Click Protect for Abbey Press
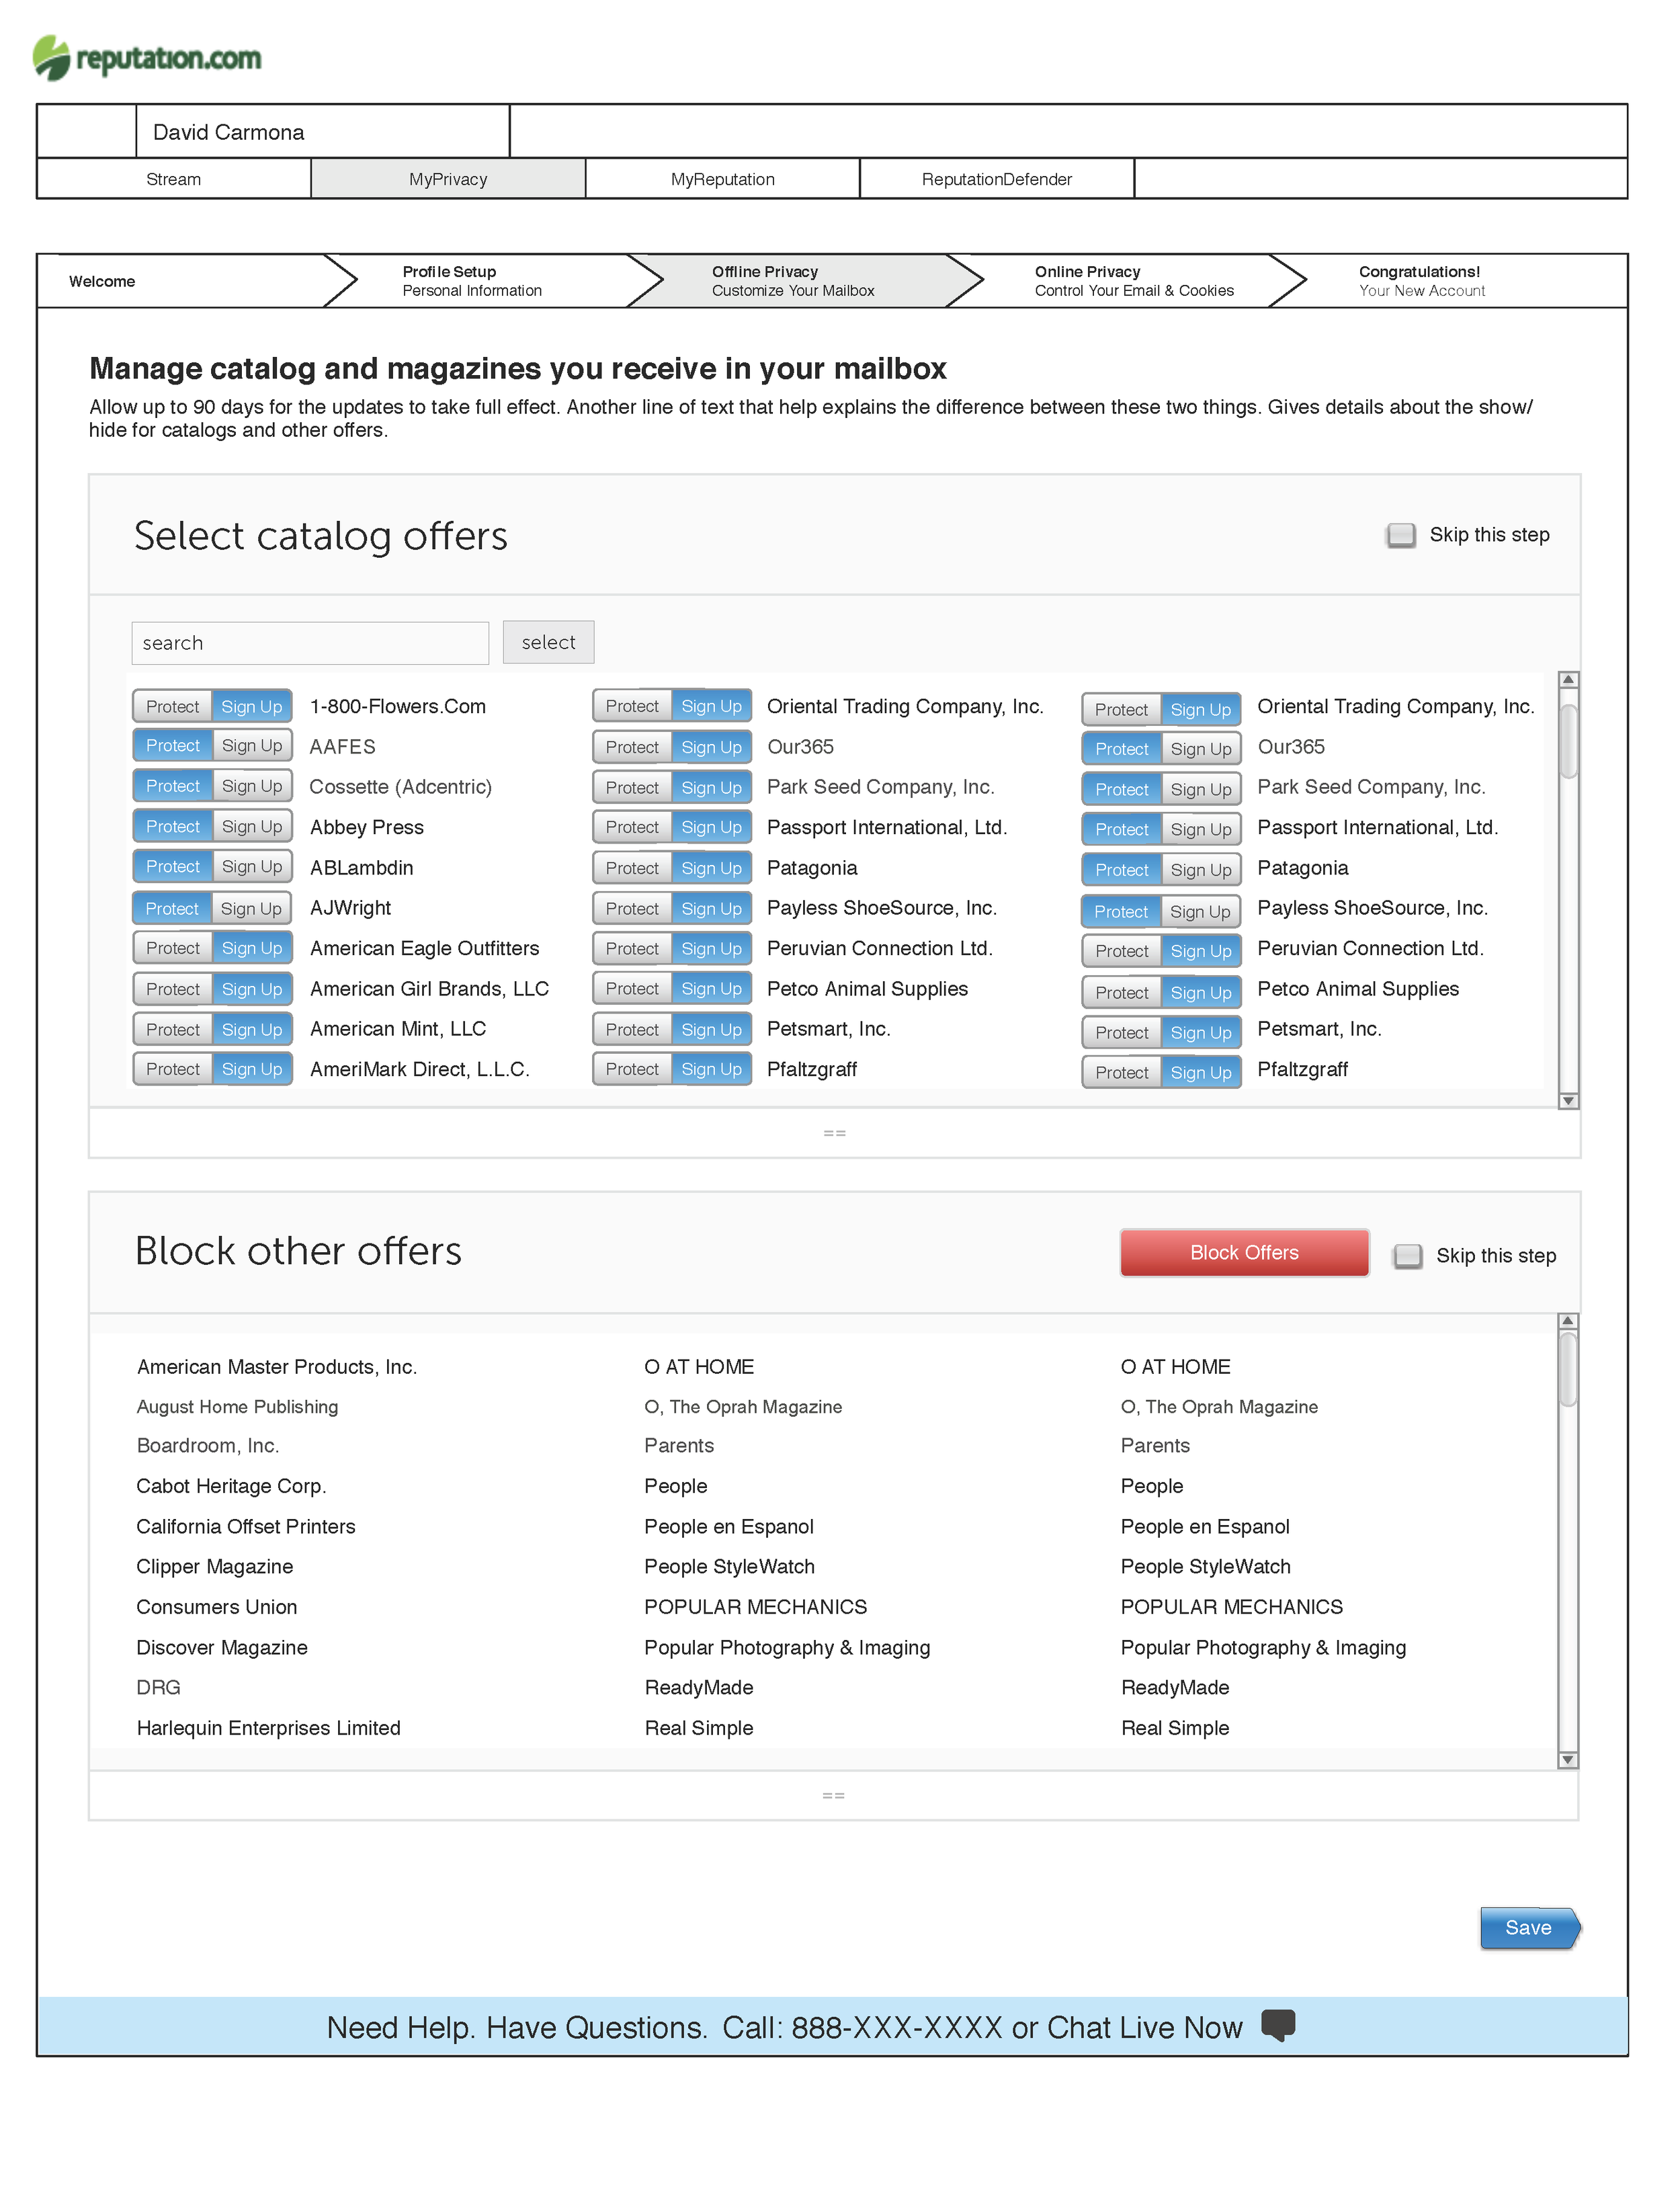This screenshot has width=1680, height=2185. pos(172,826)
